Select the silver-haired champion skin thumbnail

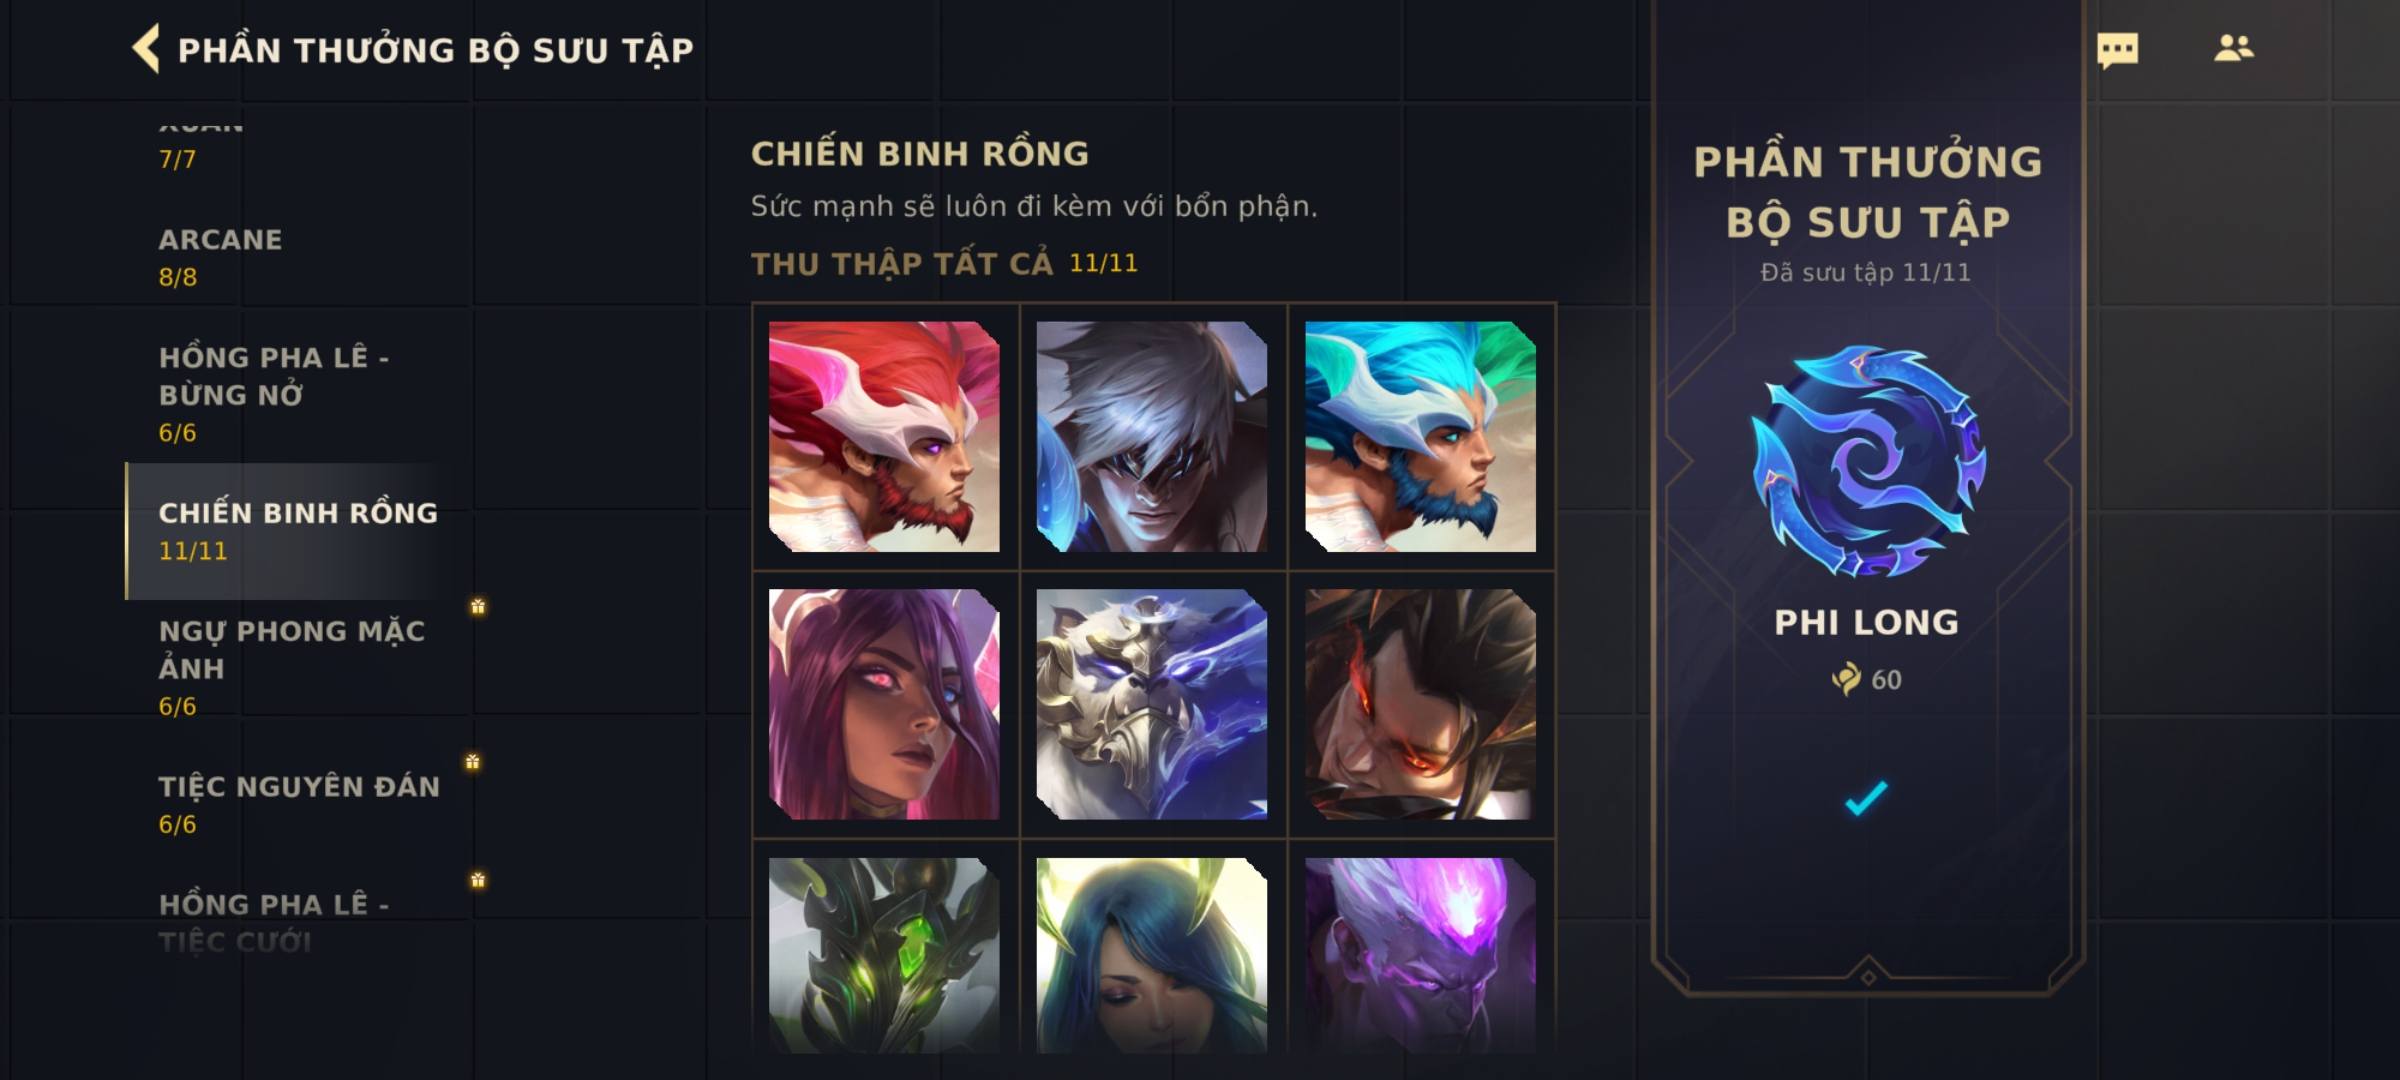pyautogui.click(x=1152, y=436)
